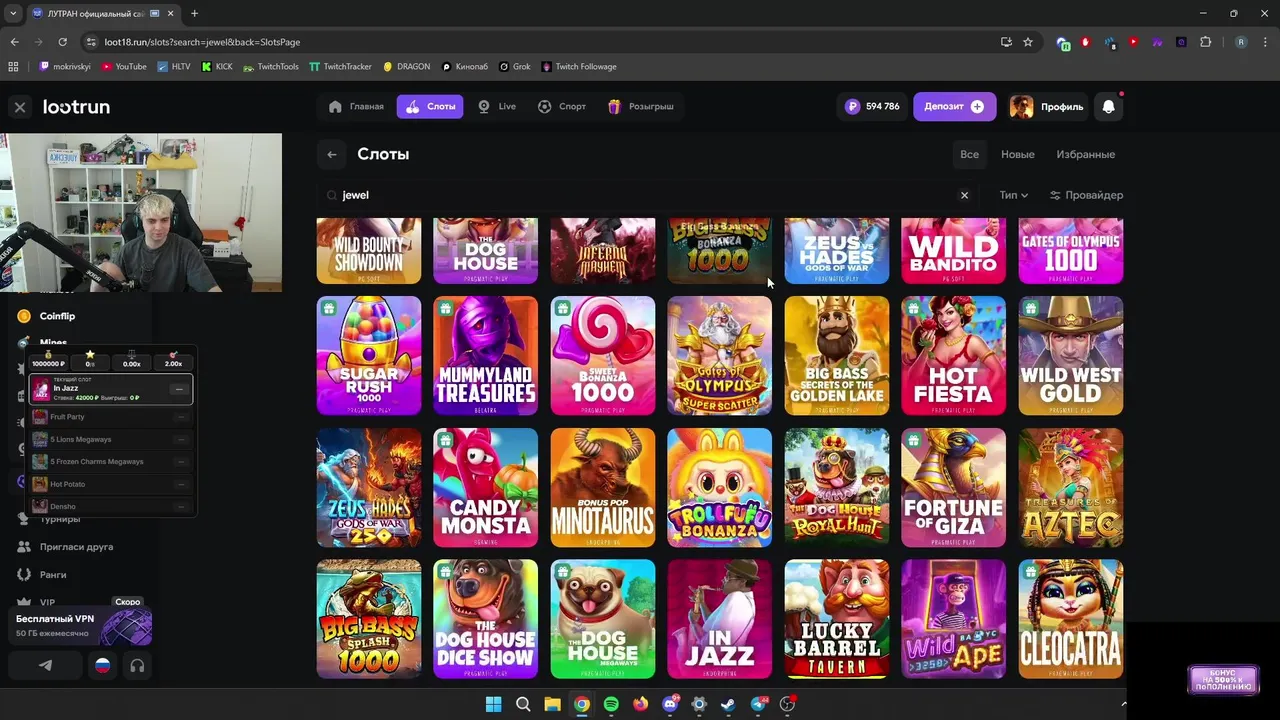Go back using the arrow beside Слоты
Image resolution: width=1280 pixels, height=720 pixels.
click(332, 154)
